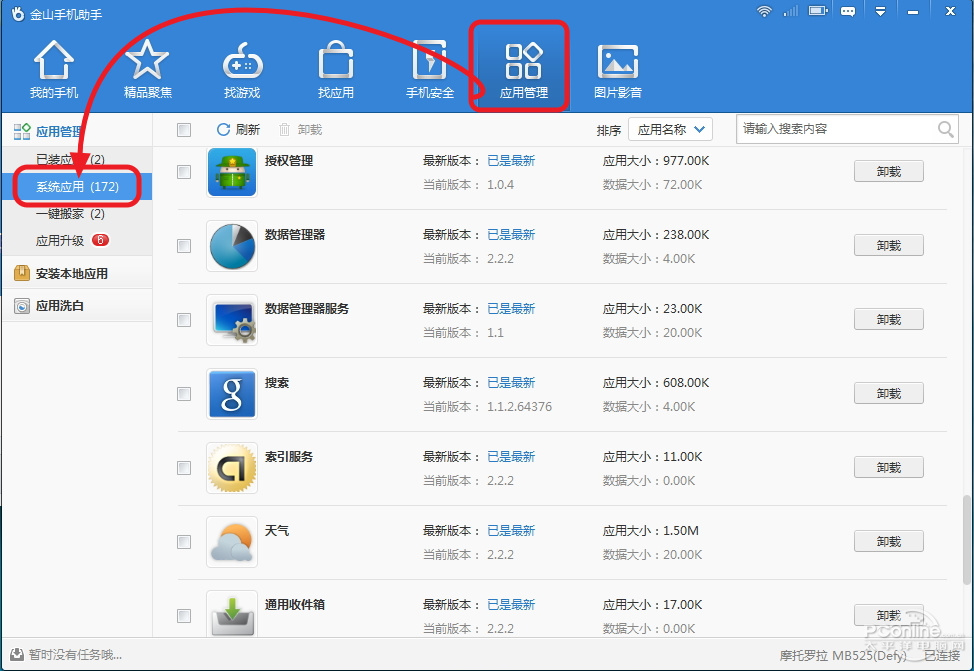The height and width of the screenshot is (671, 974).
Task: Switch to the 应用管理 top tab
Action: tap(523, 70)
